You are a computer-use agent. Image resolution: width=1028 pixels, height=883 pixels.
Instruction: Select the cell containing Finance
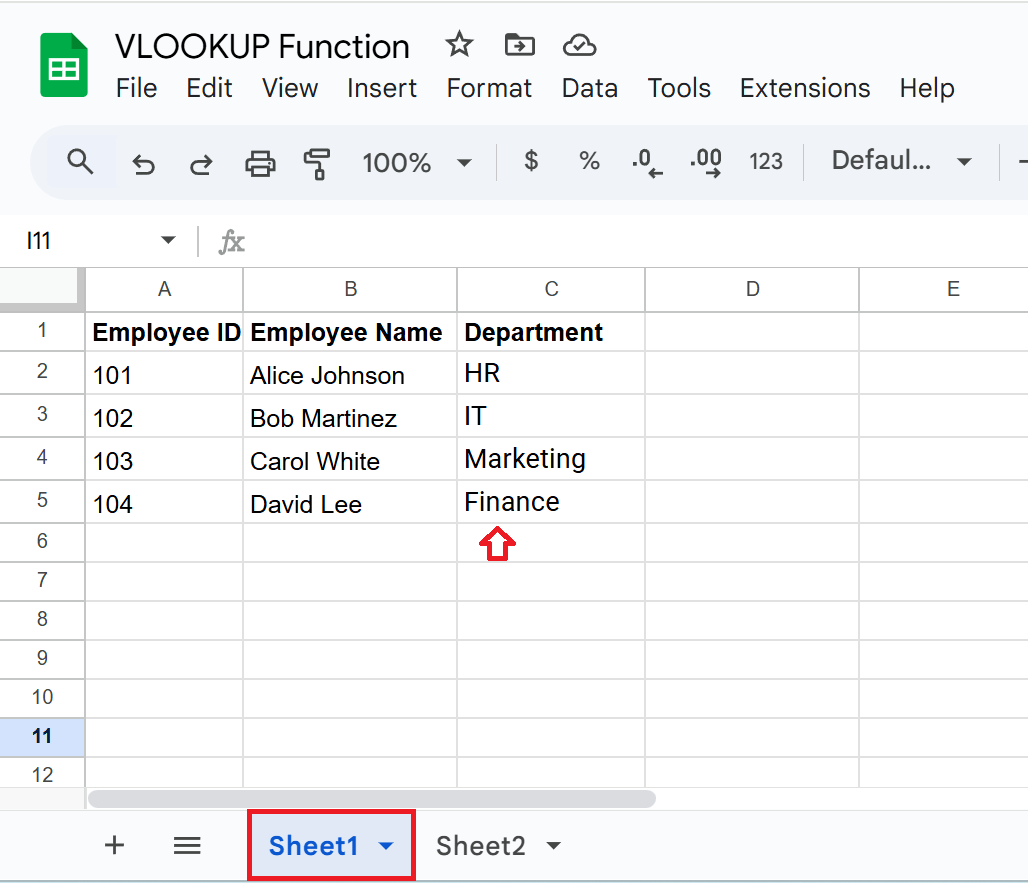point(551,501)
